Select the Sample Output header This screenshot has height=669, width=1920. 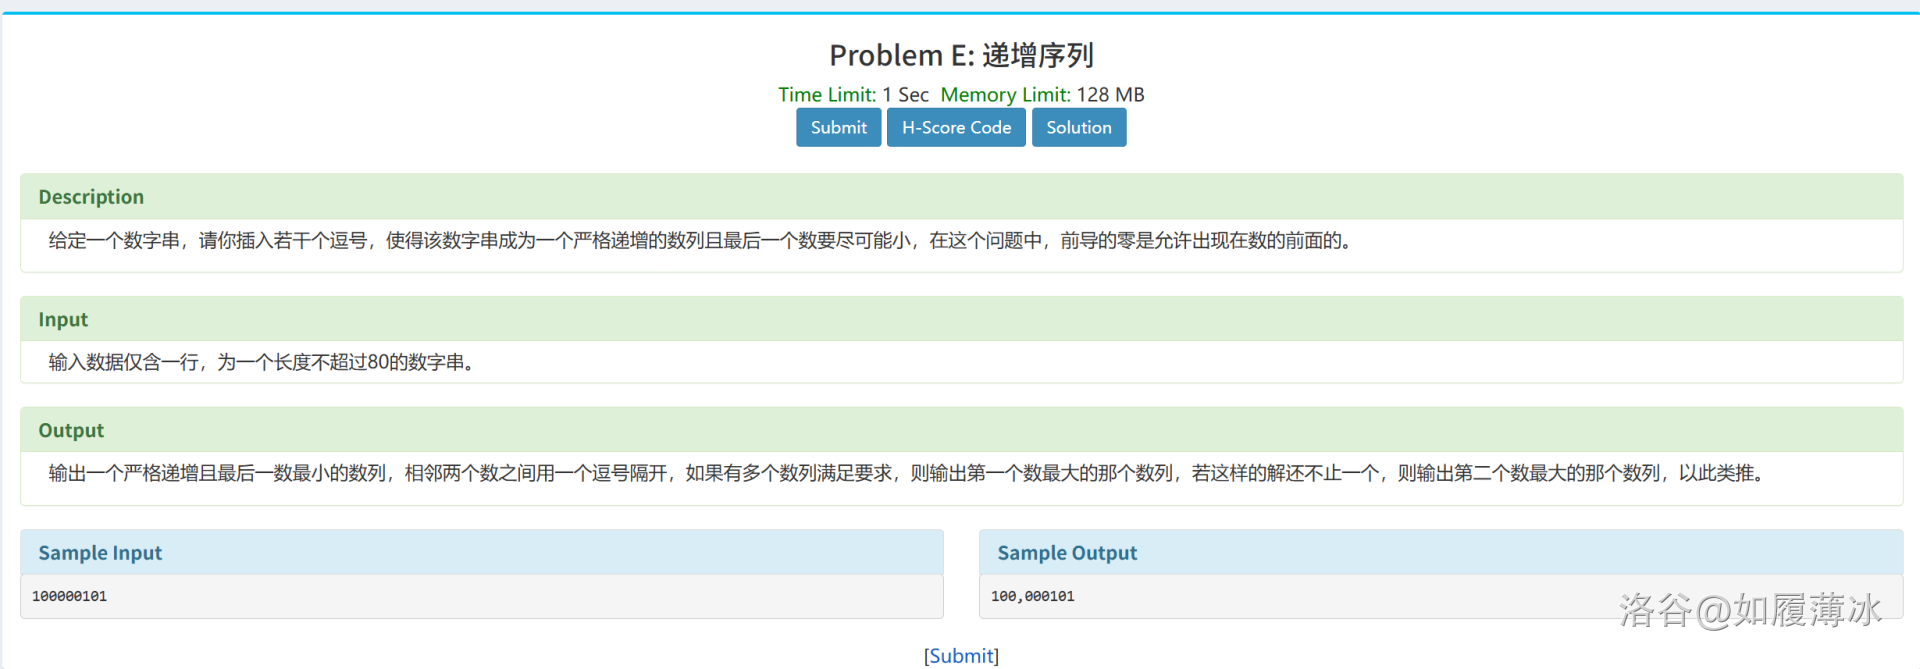1067,553
